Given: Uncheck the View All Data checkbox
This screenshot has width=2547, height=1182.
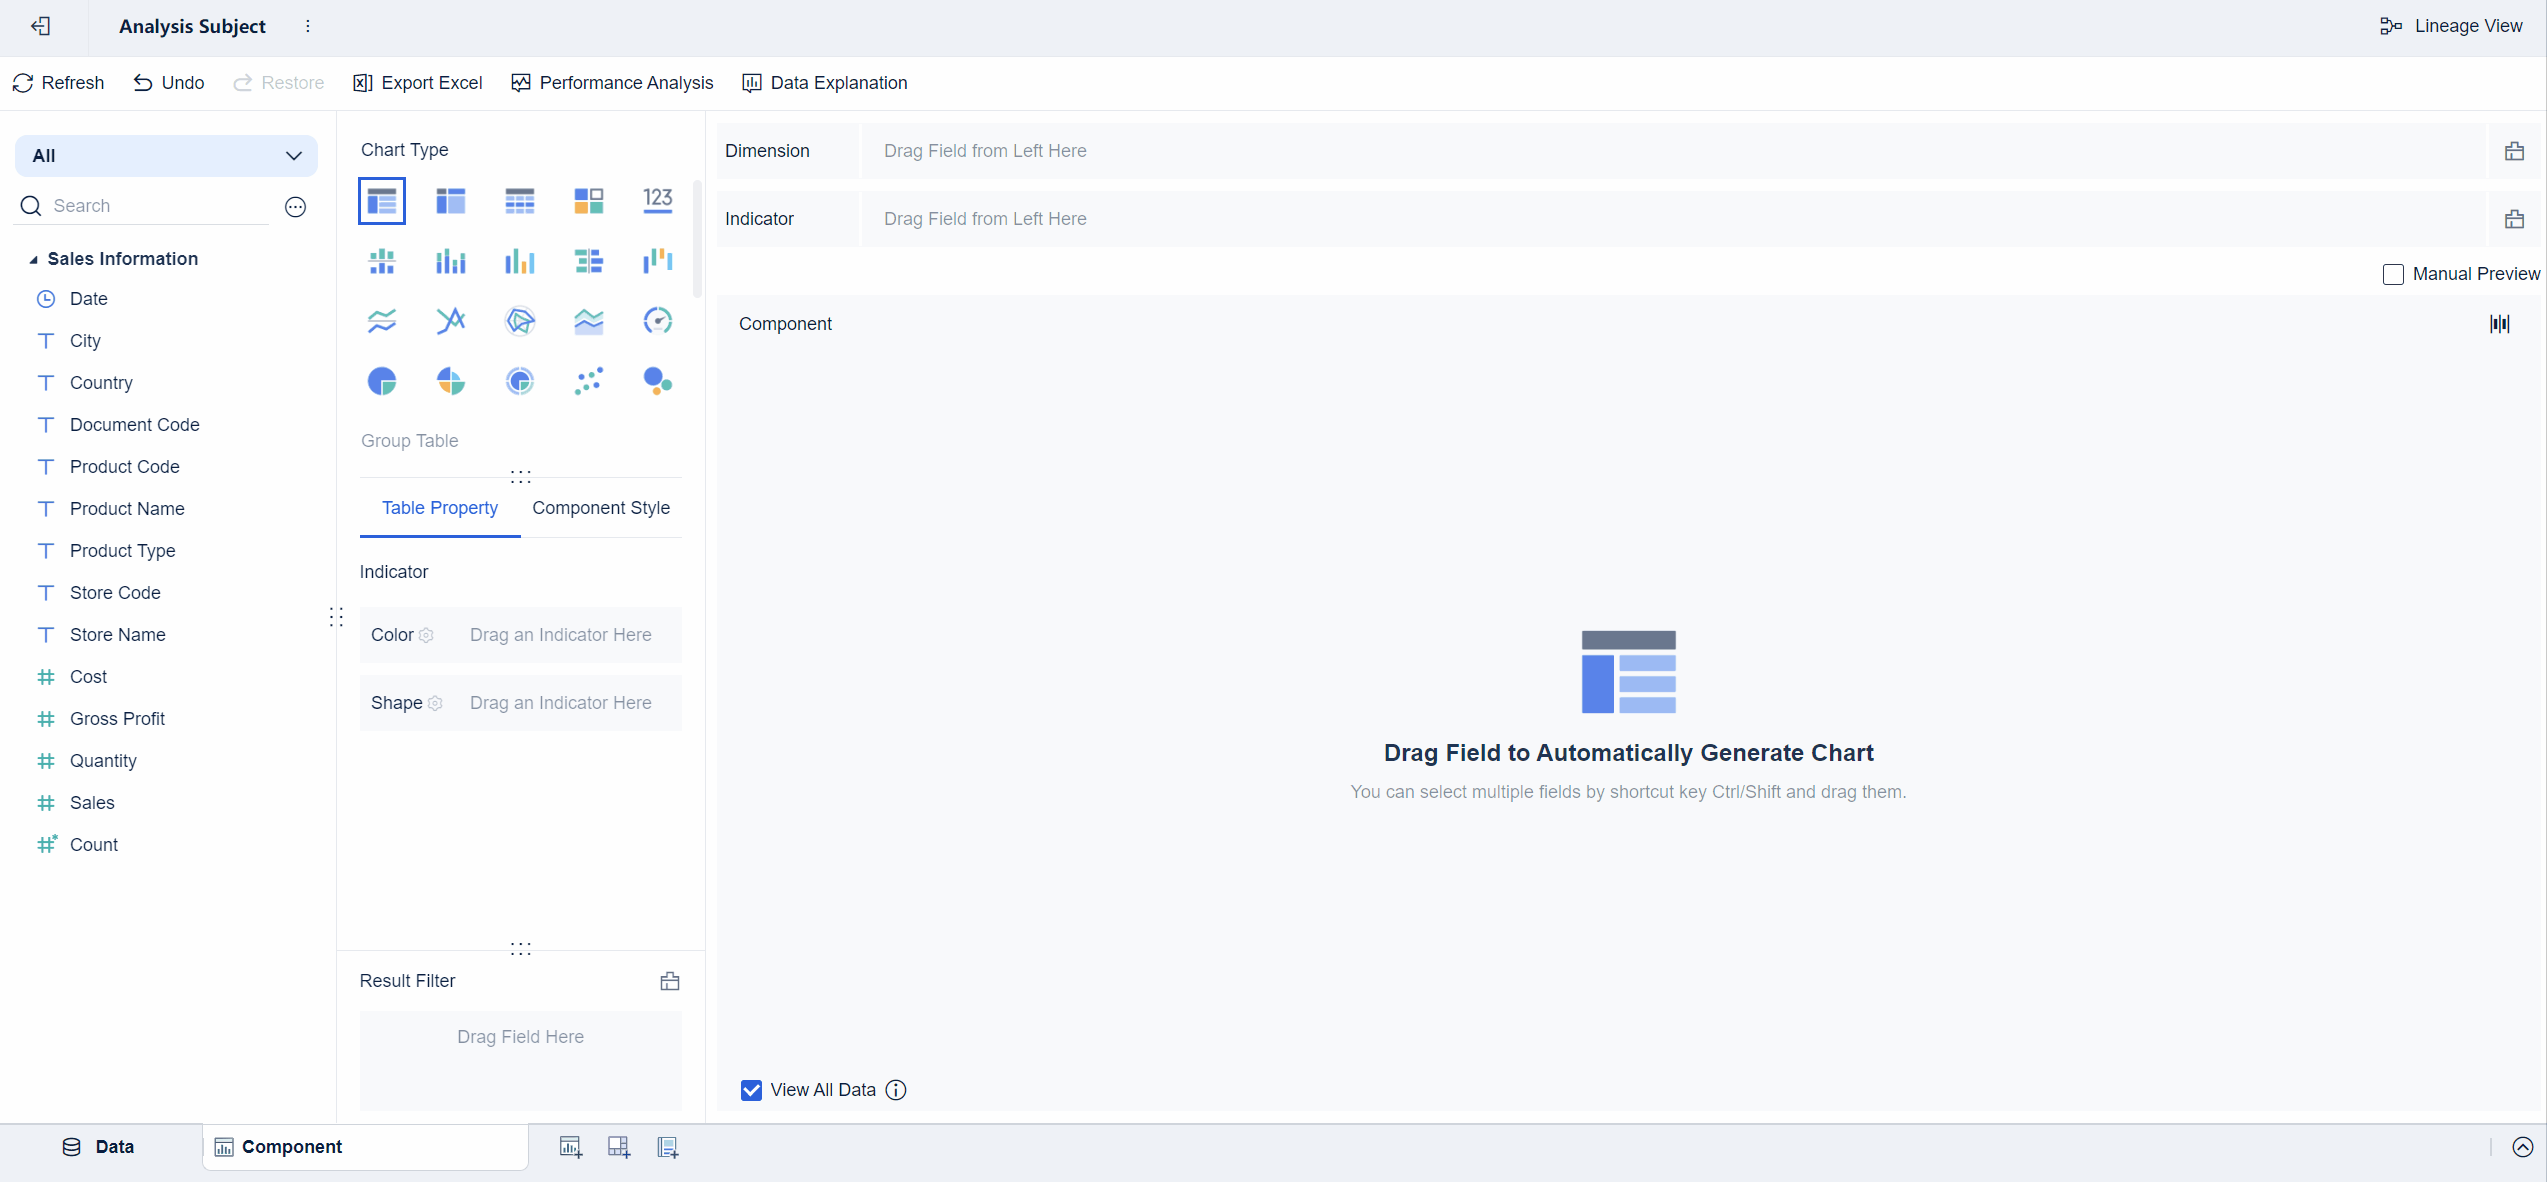Looking at the screenshot, I should click(x=751, y=1090).
